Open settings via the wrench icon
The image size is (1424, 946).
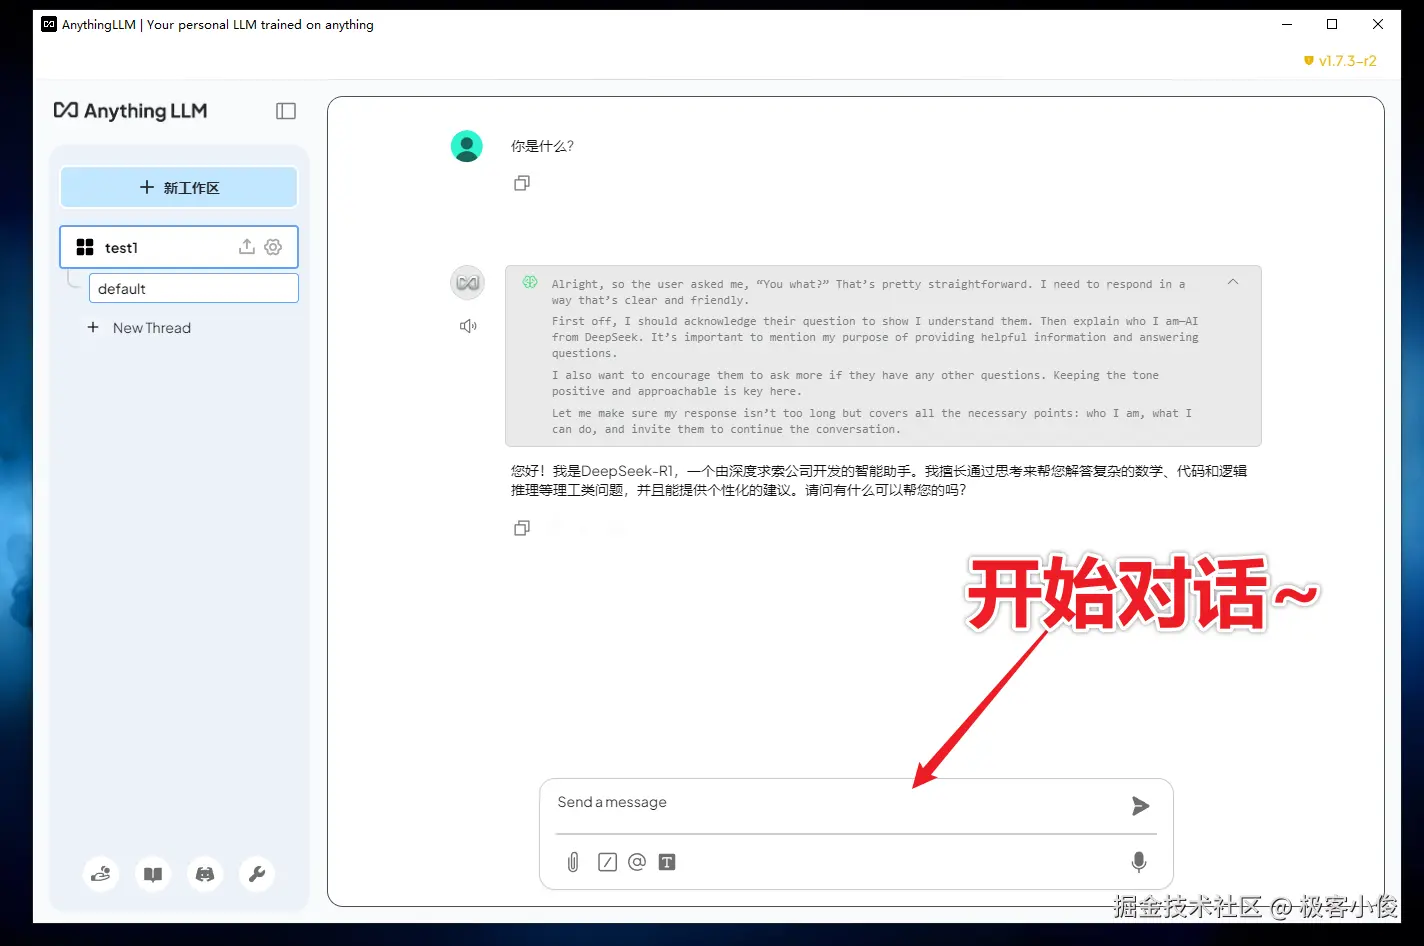coord(257,874)
